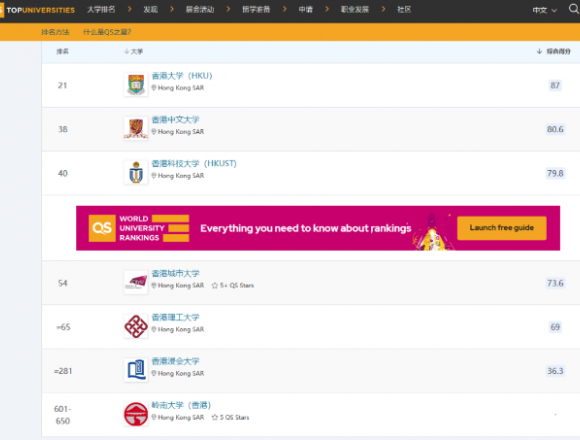
Task: Click the location pin for 香港中文大学
Action: tap(154, 132)
